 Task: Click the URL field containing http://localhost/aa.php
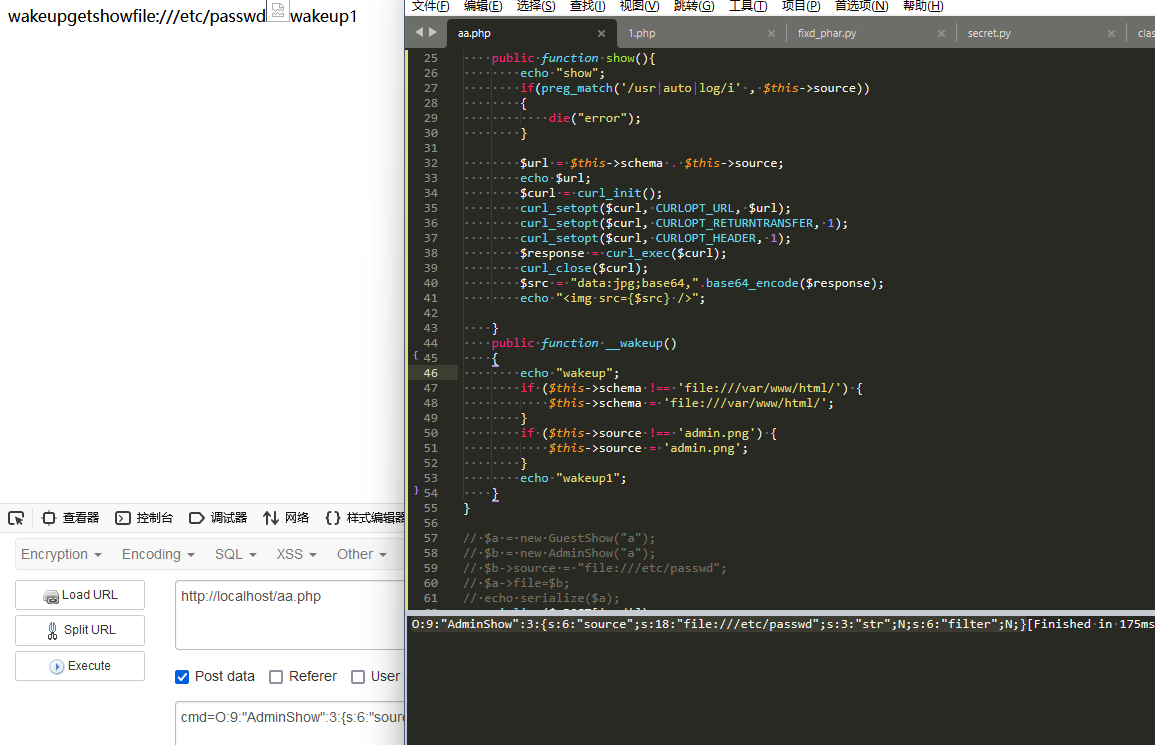click(290, 615)
